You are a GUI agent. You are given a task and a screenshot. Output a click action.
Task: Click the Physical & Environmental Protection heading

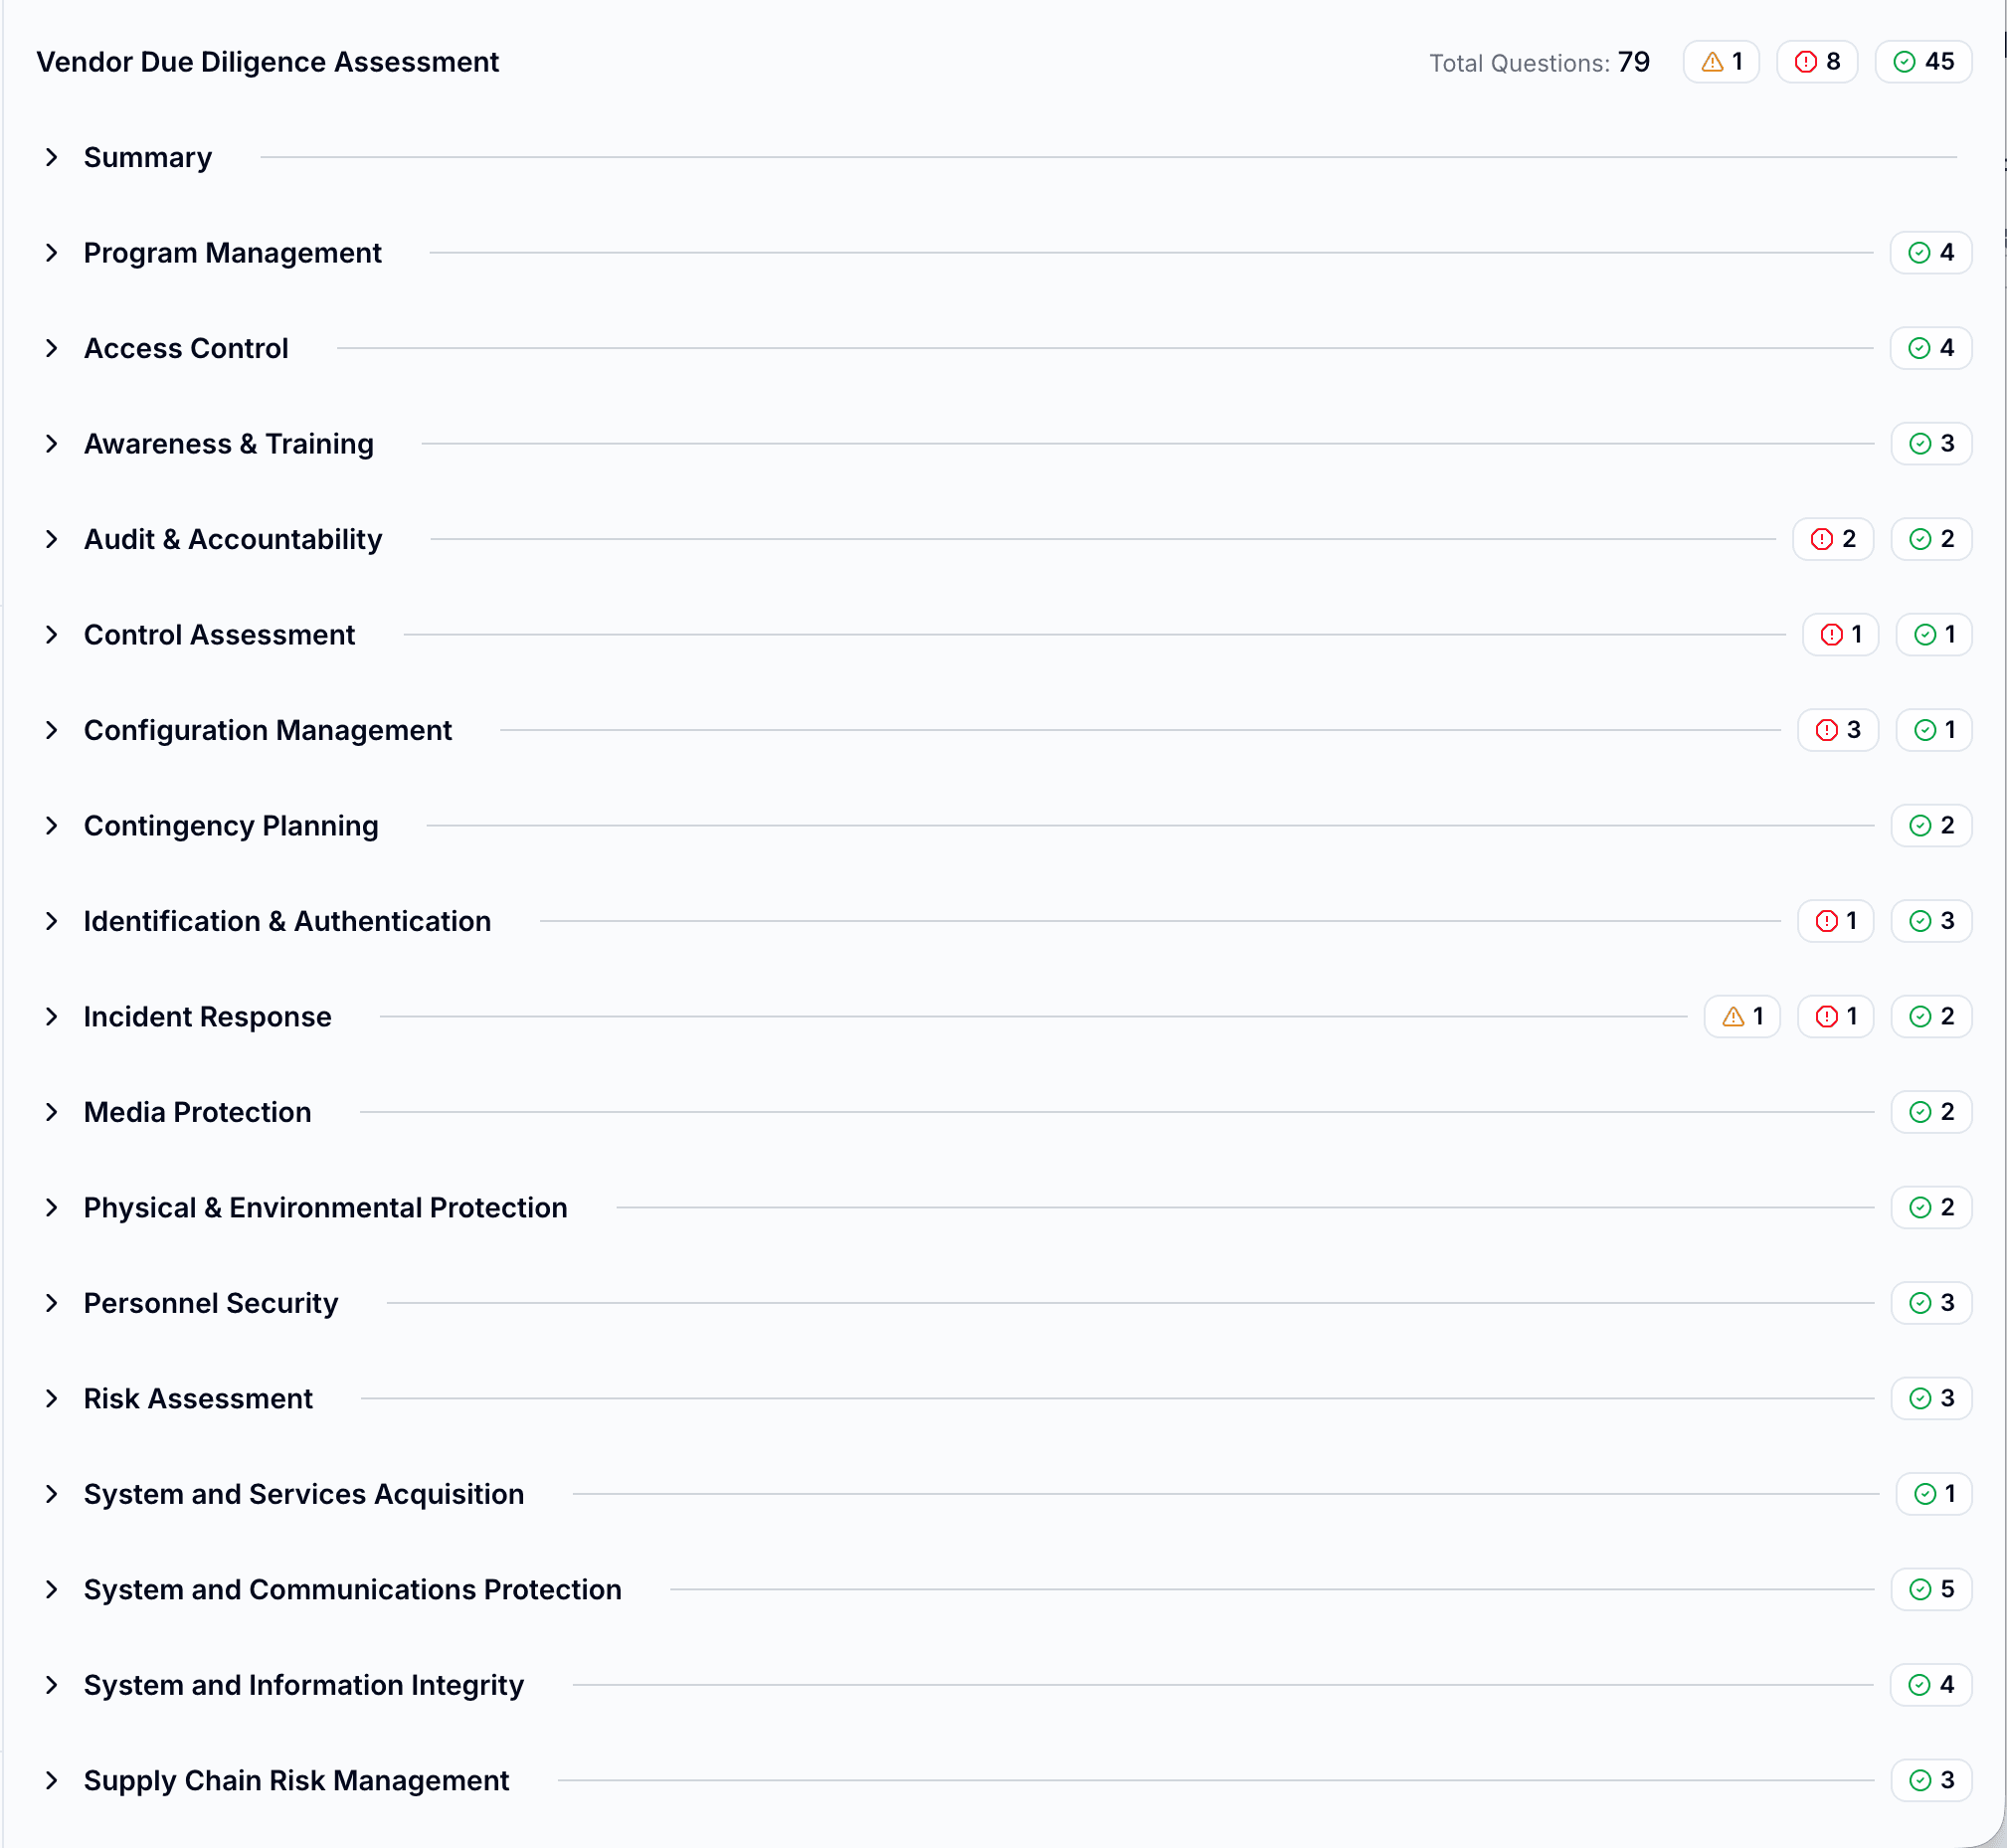325,1208
